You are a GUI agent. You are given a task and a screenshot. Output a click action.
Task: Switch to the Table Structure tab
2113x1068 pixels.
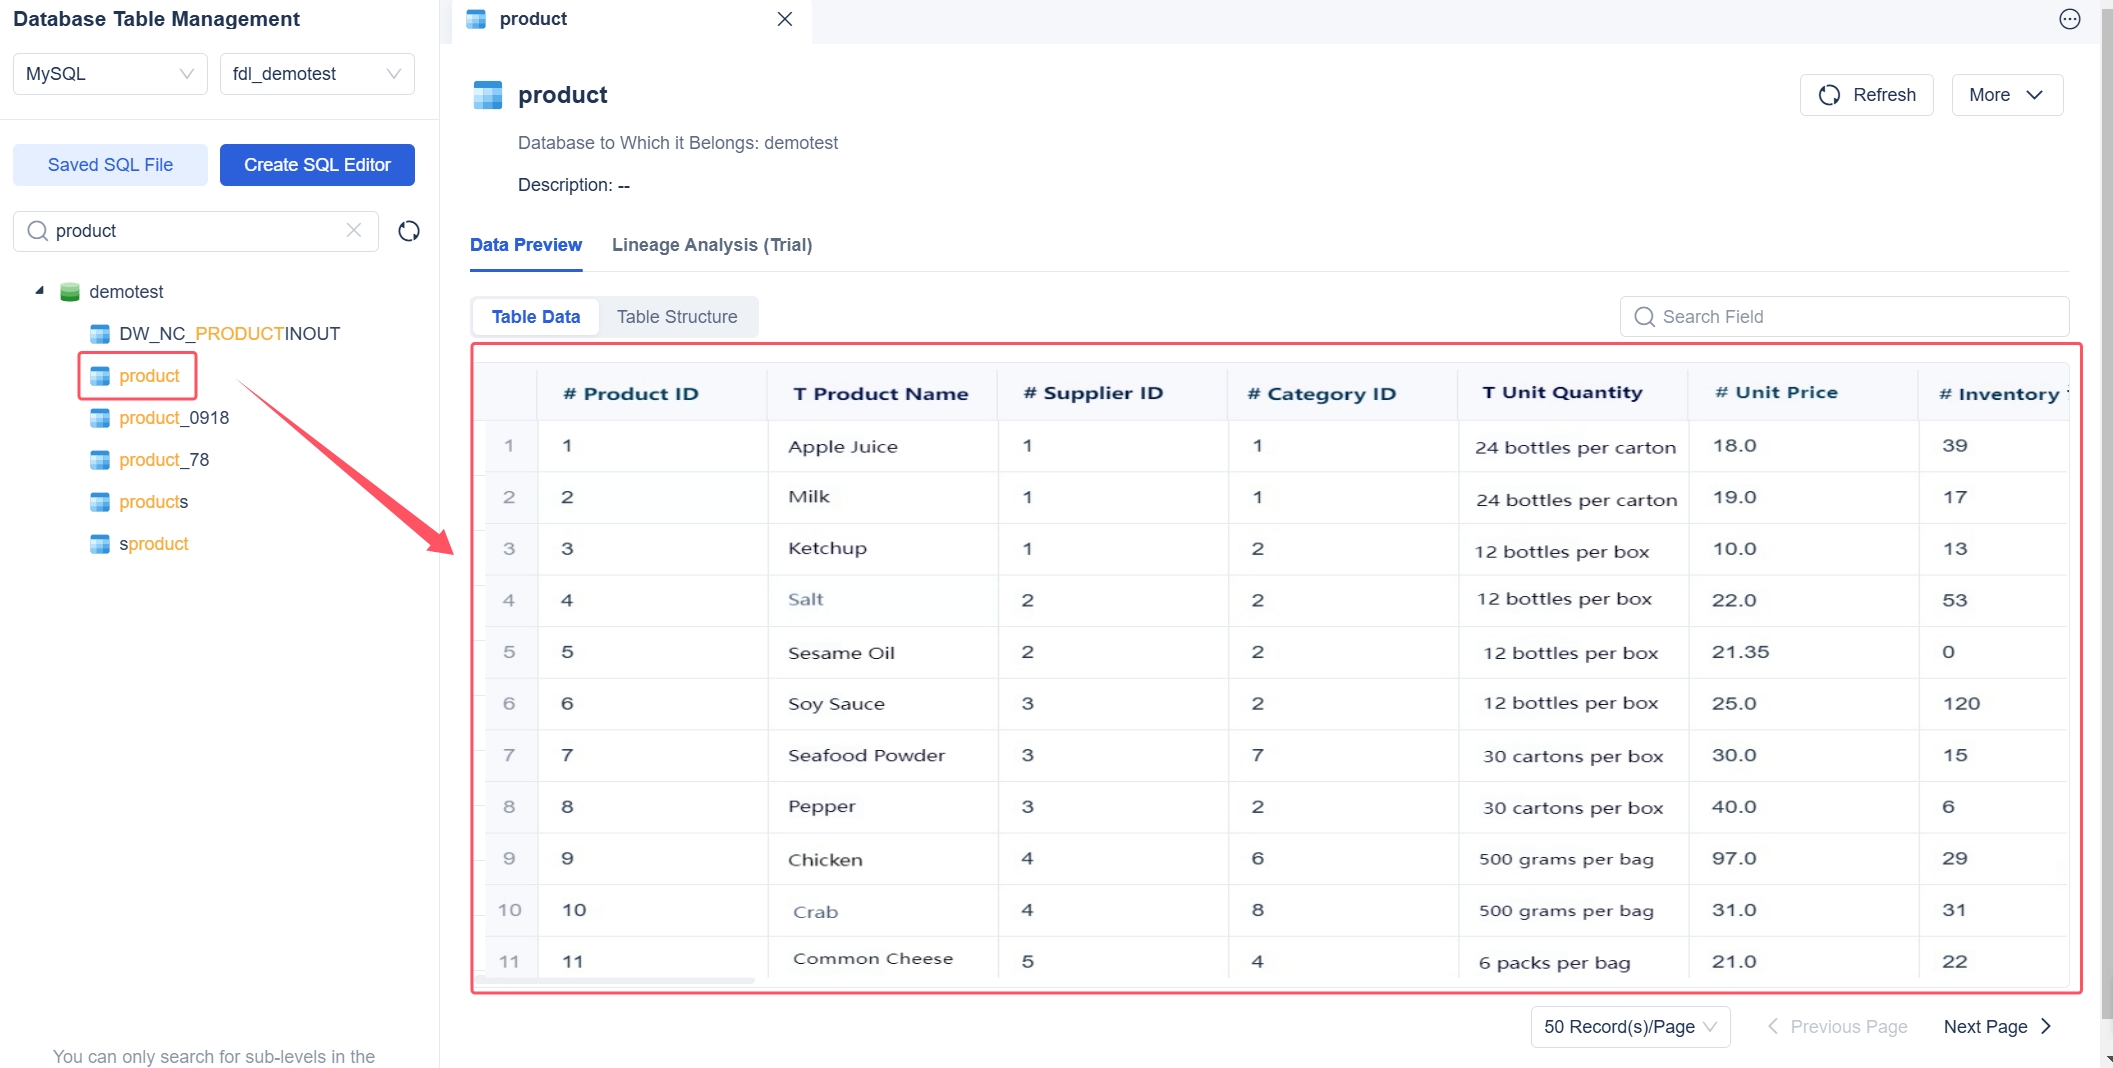pyautogui.click(x=677, y=316)
